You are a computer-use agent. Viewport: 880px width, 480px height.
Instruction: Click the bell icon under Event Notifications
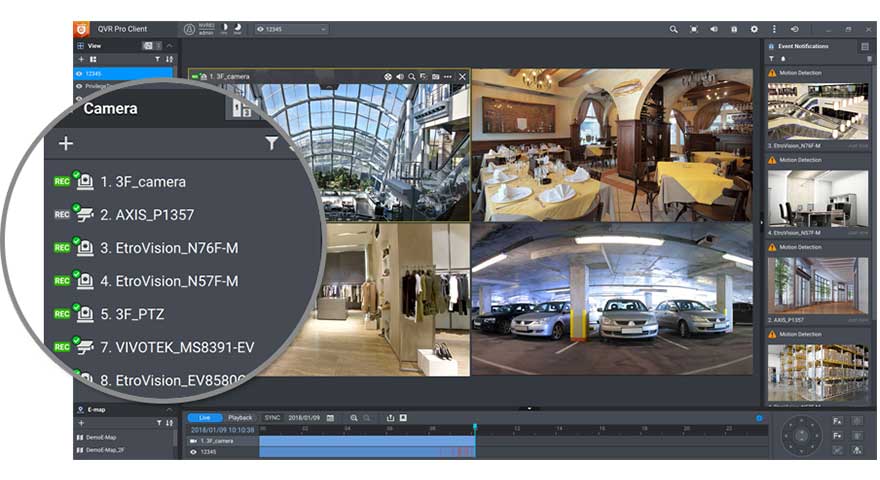783,58
